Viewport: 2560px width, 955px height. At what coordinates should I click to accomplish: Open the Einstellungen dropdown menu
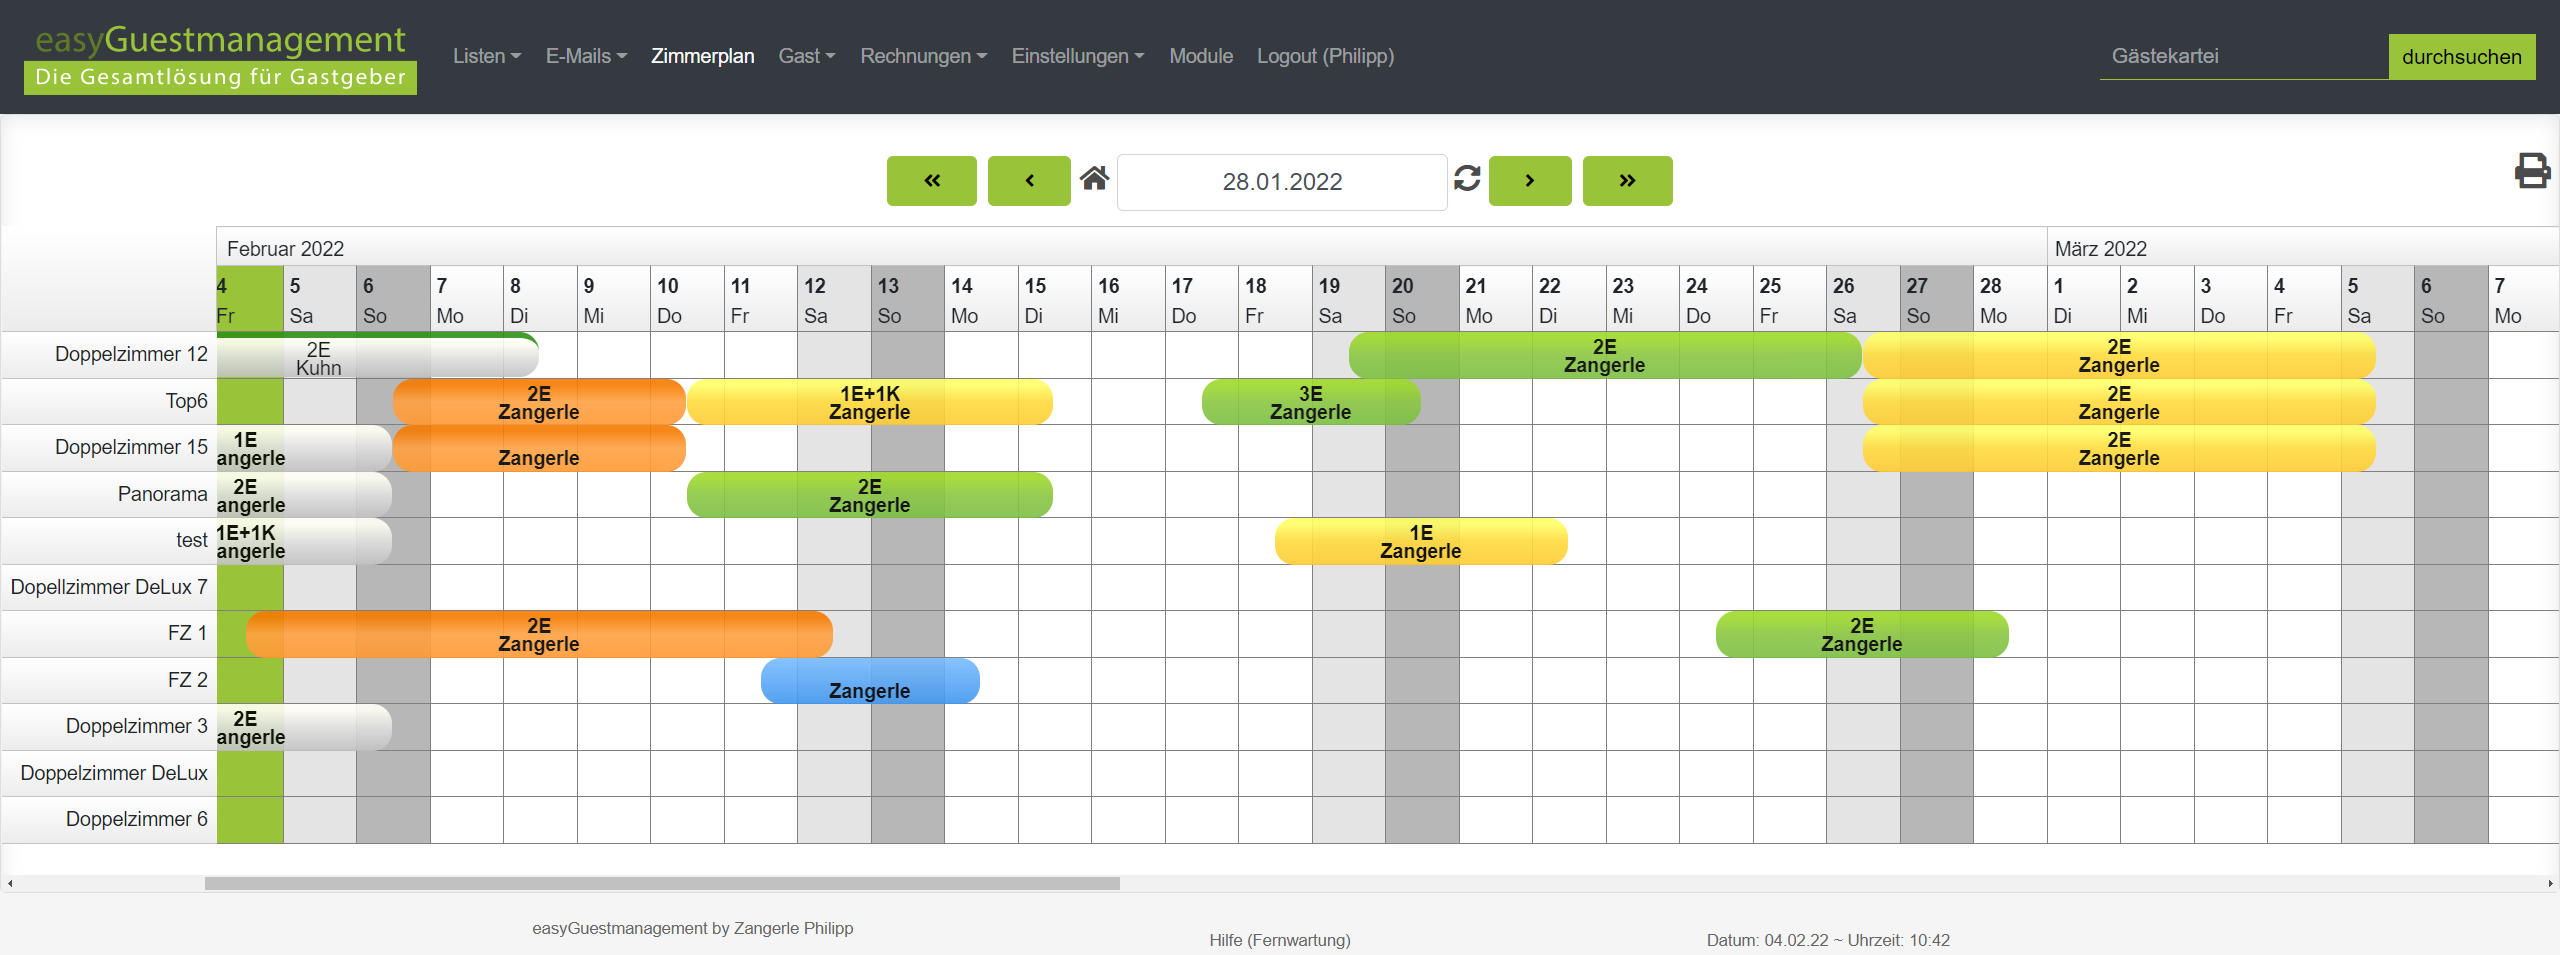click(x=1077, y=57)
